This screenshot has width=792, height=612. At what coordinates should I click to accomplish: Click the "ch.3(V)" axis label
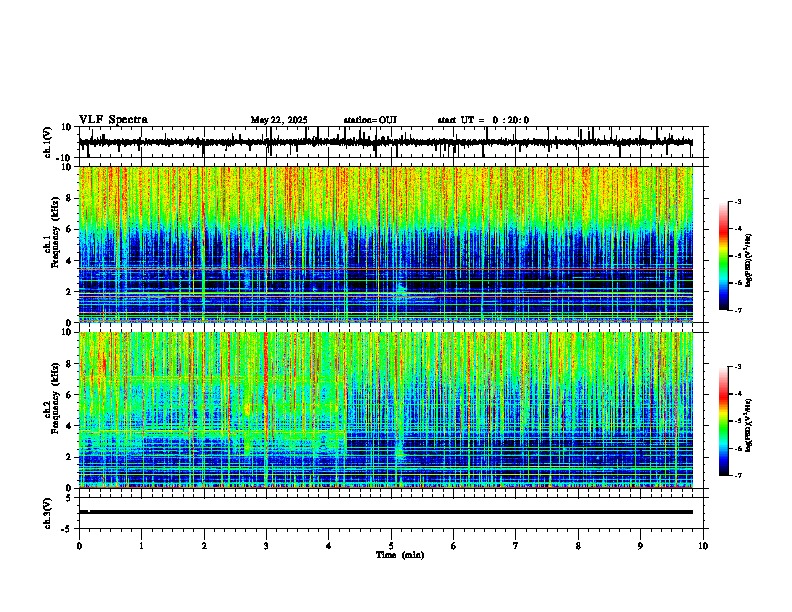point(48,514)
